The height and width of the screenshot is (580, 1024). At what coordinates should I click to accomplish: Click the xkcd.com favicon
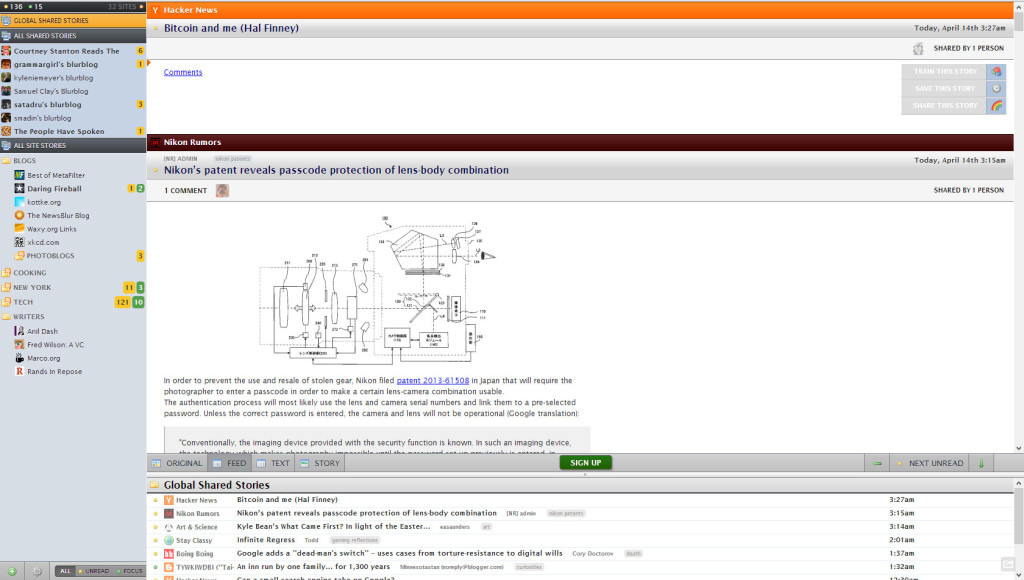[19, 242]
